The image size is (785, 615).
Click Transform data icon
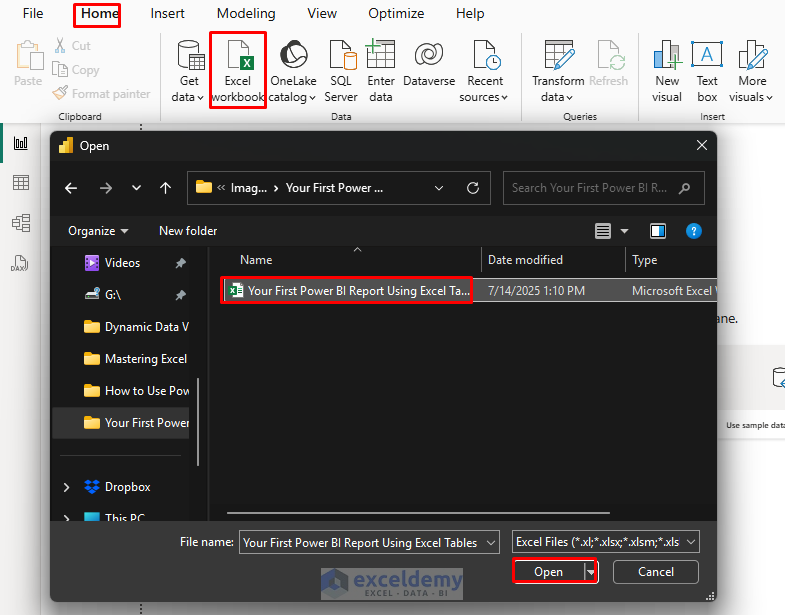[559, 55]
